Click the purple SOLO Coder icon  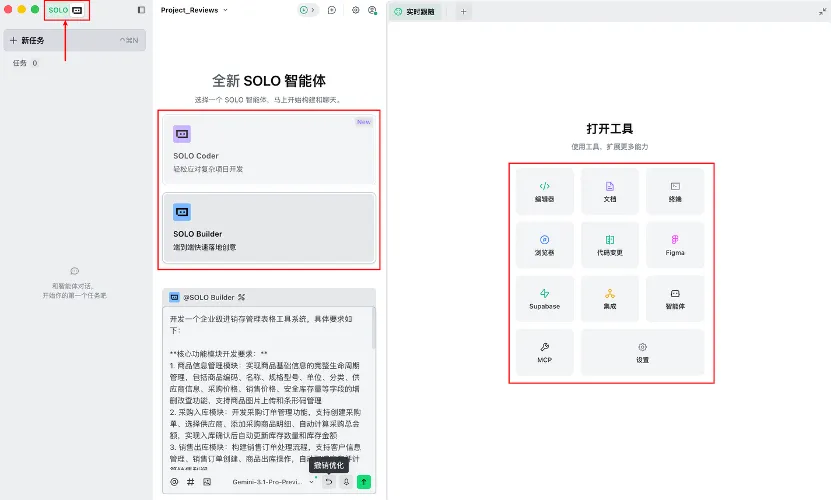click(182, 134)
